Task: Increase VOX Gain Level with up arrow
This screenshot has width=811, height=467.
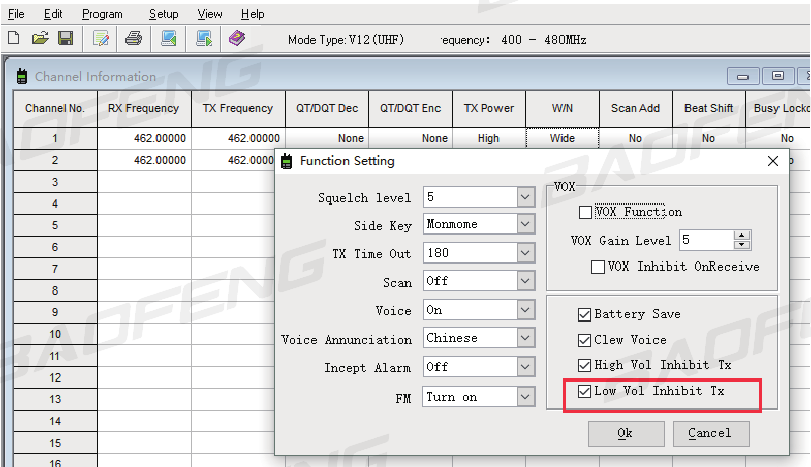Action: (x=742, y=235)
